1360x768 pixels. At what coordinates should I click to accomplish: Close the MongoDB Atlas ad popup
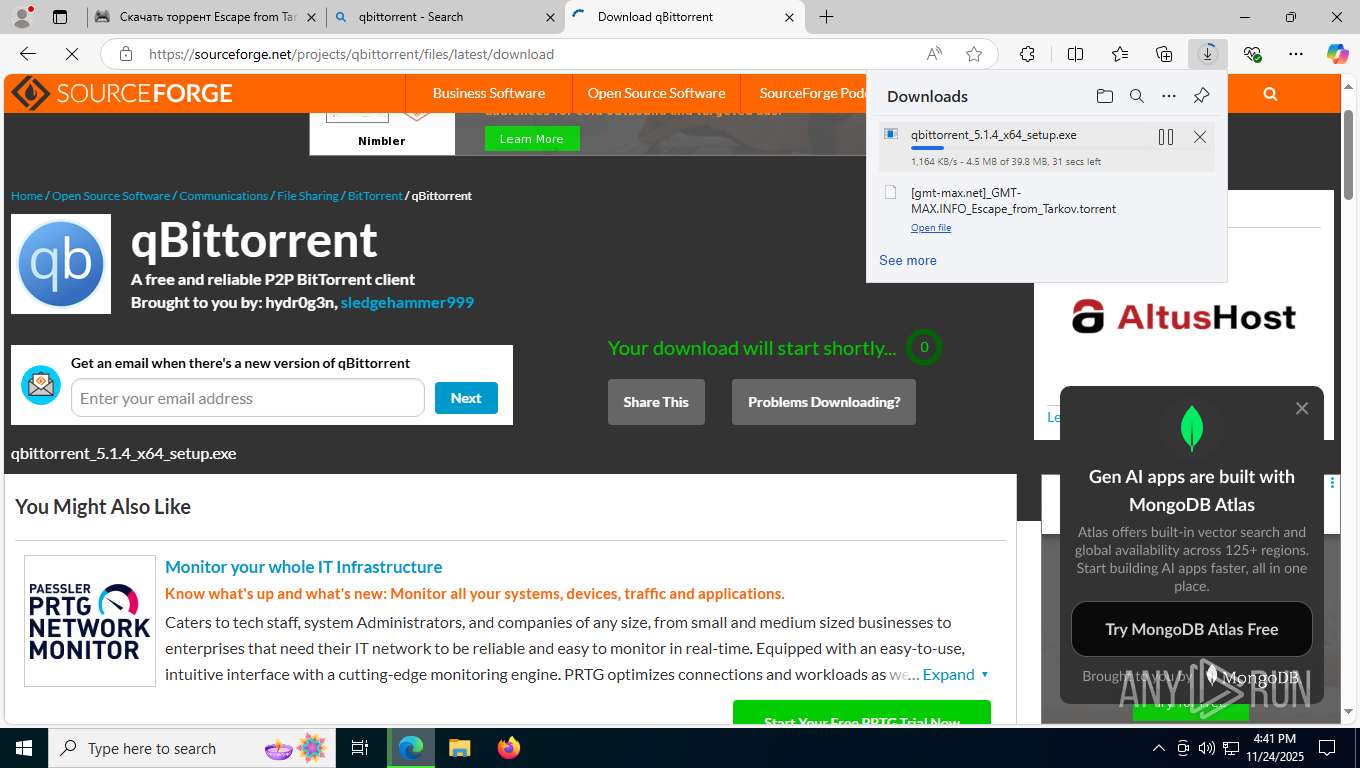pos(1302,408)
